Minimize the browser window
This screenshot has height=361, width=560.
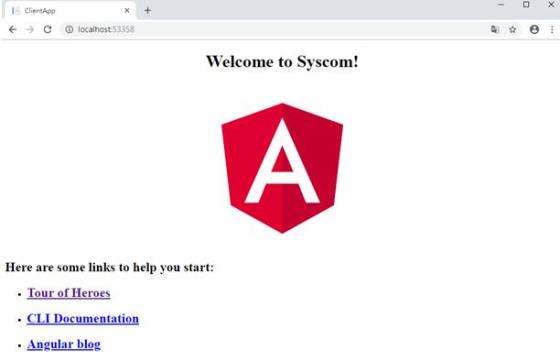(x=501, y=5)
